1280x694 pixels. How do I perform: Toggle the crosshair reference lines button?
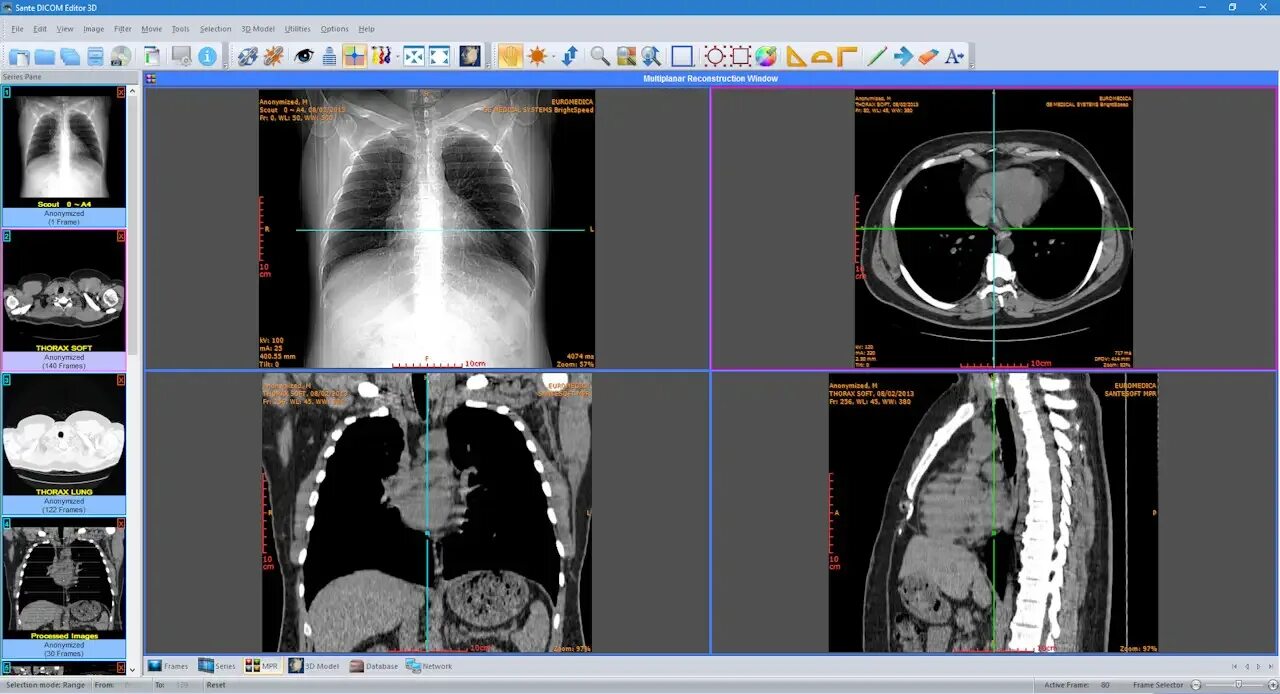click(x=355, y=56)
